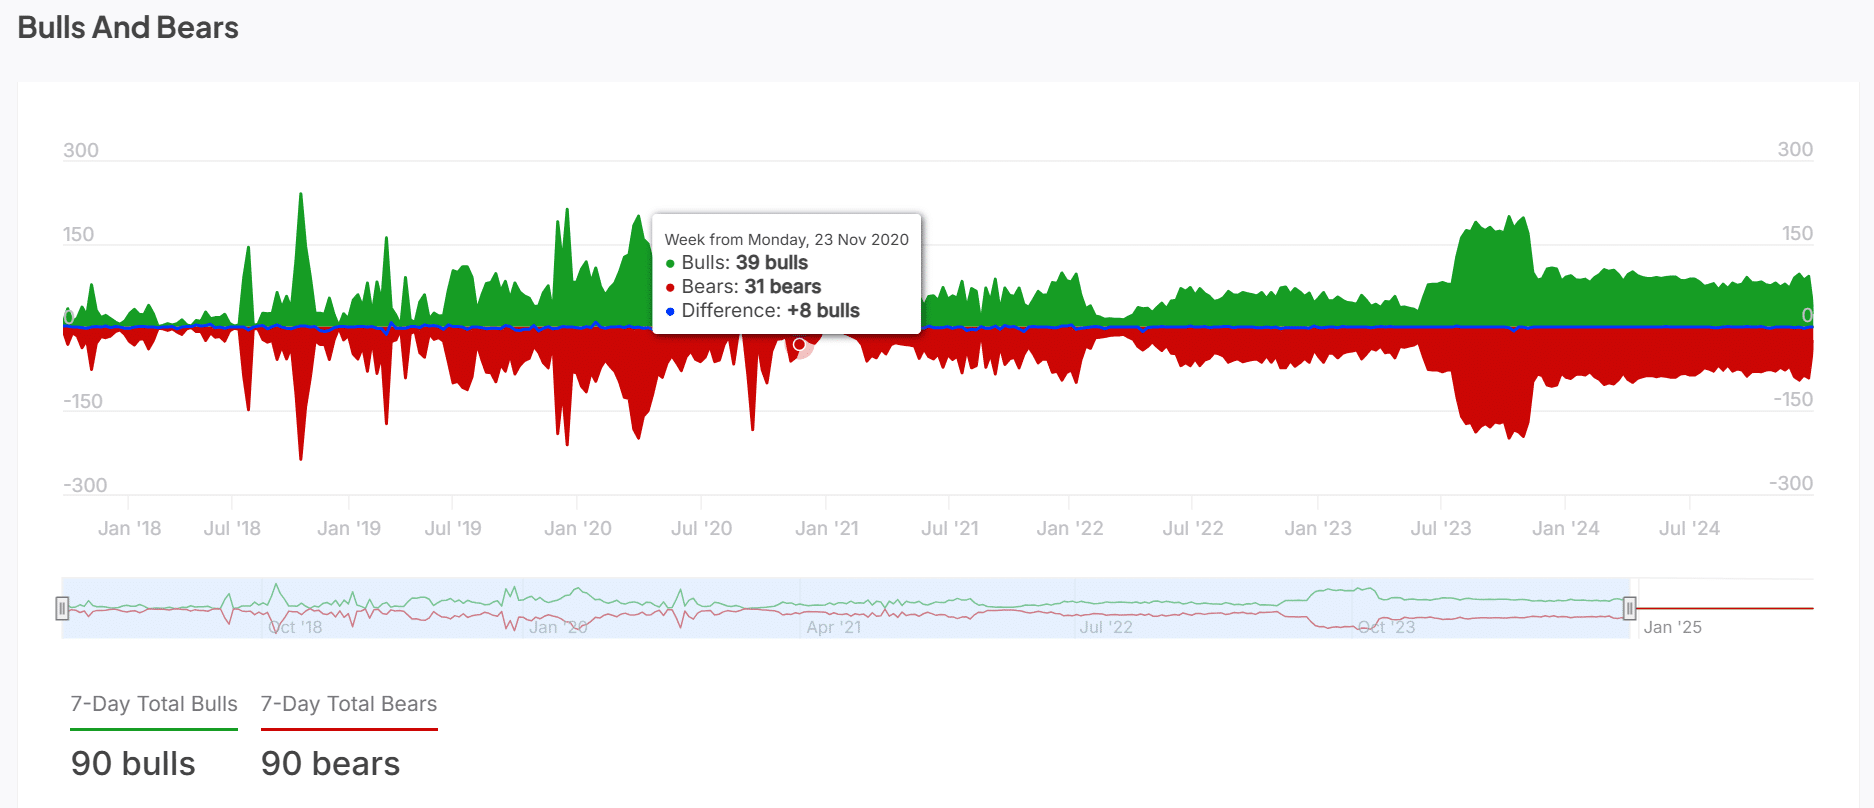Click the Jul '24 axis label
The height and width of the screenshot is (808, 1874).
(1689, 528)
